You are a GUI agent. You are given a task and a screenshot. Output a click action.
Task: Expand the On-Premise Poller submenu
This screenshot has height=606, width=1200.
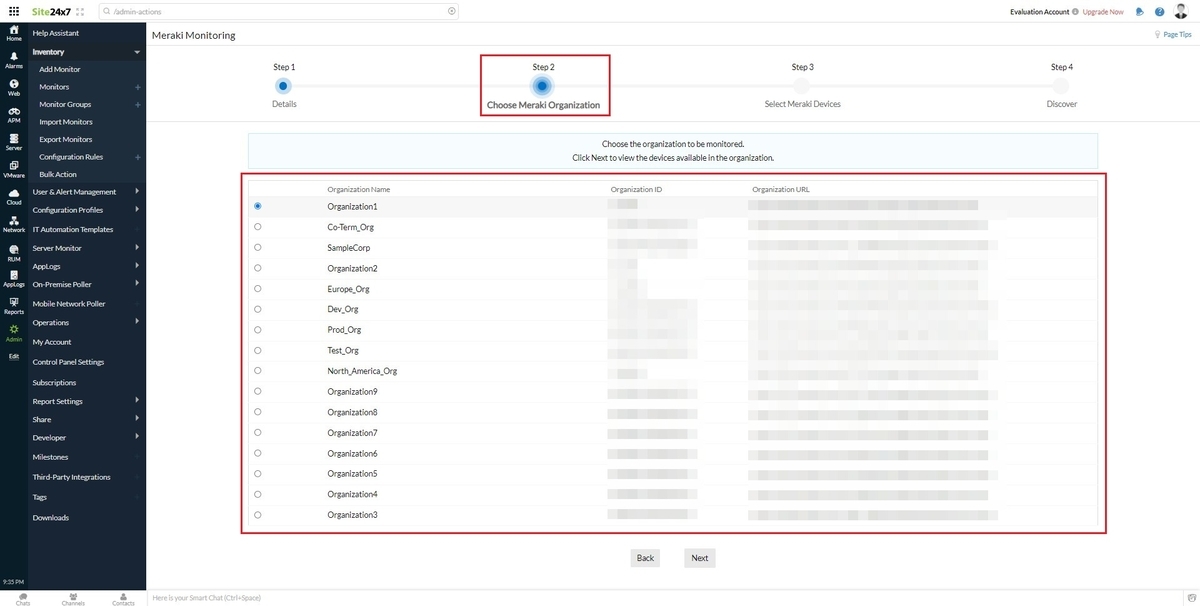tap(137, 284)
